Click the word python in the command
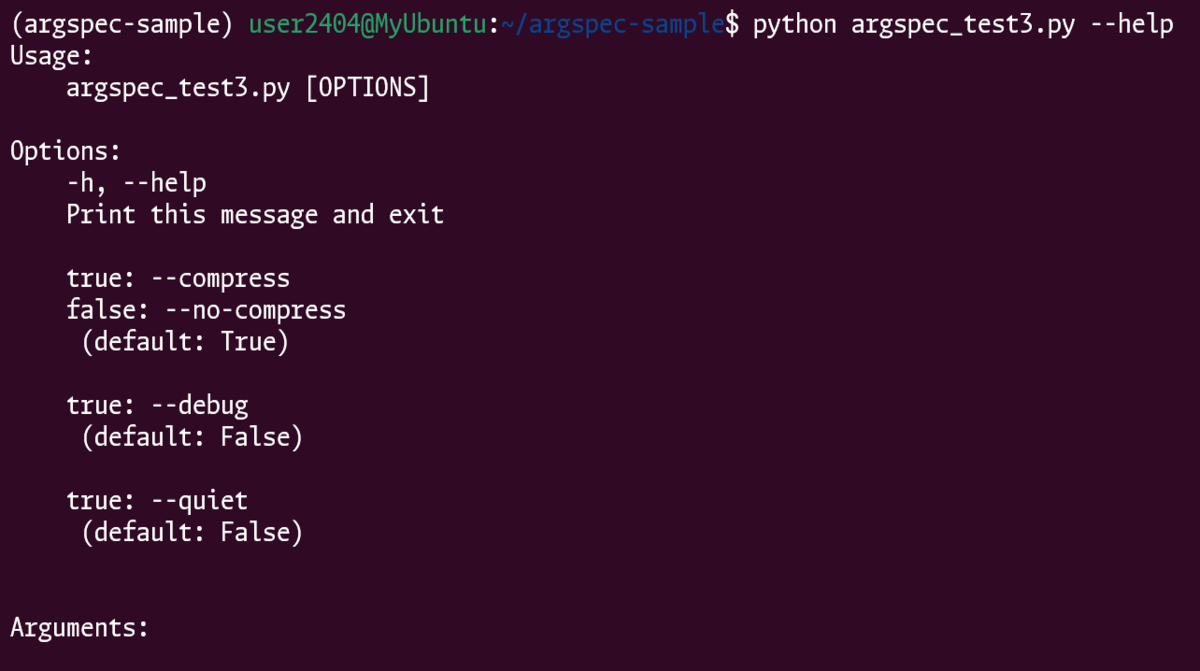The height and width of the screenshot is (671, 1200). pos(795,24)
